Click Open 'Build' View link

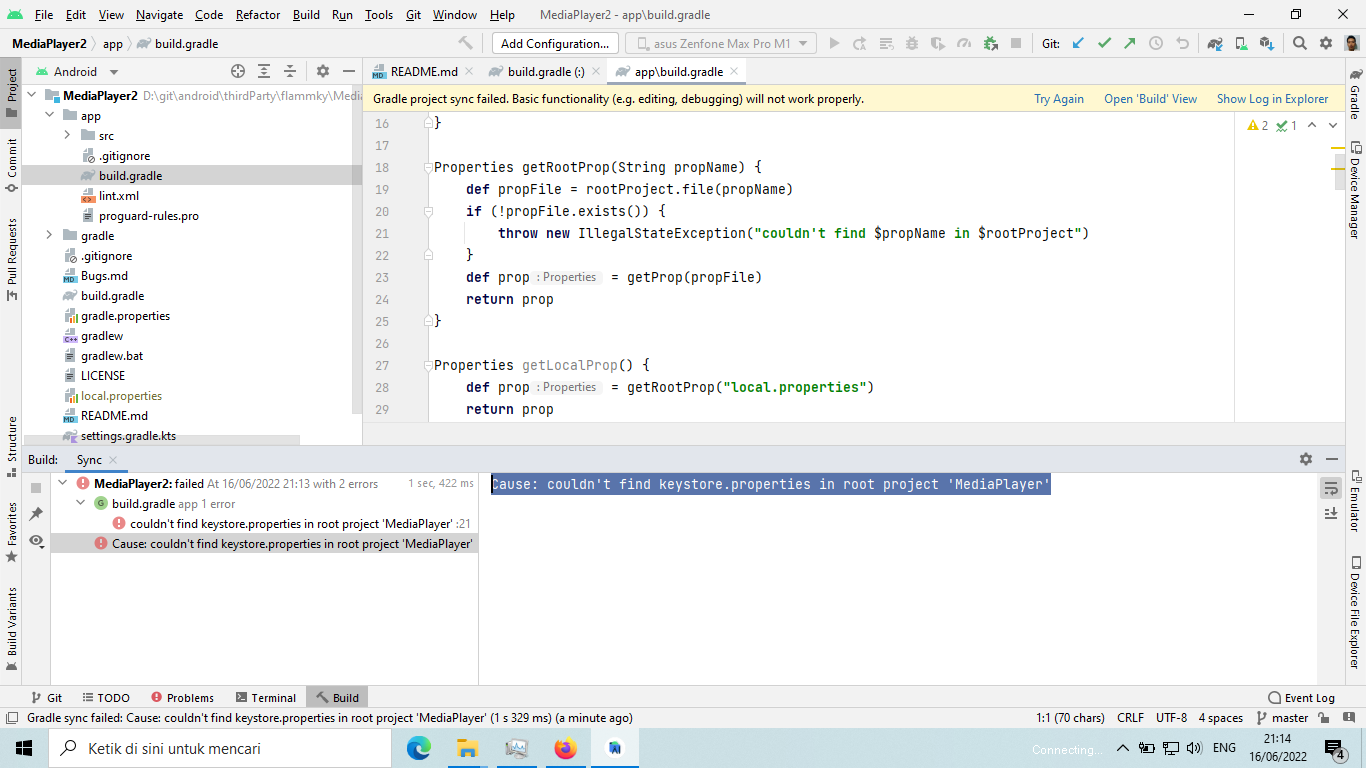pos(1150,99)
